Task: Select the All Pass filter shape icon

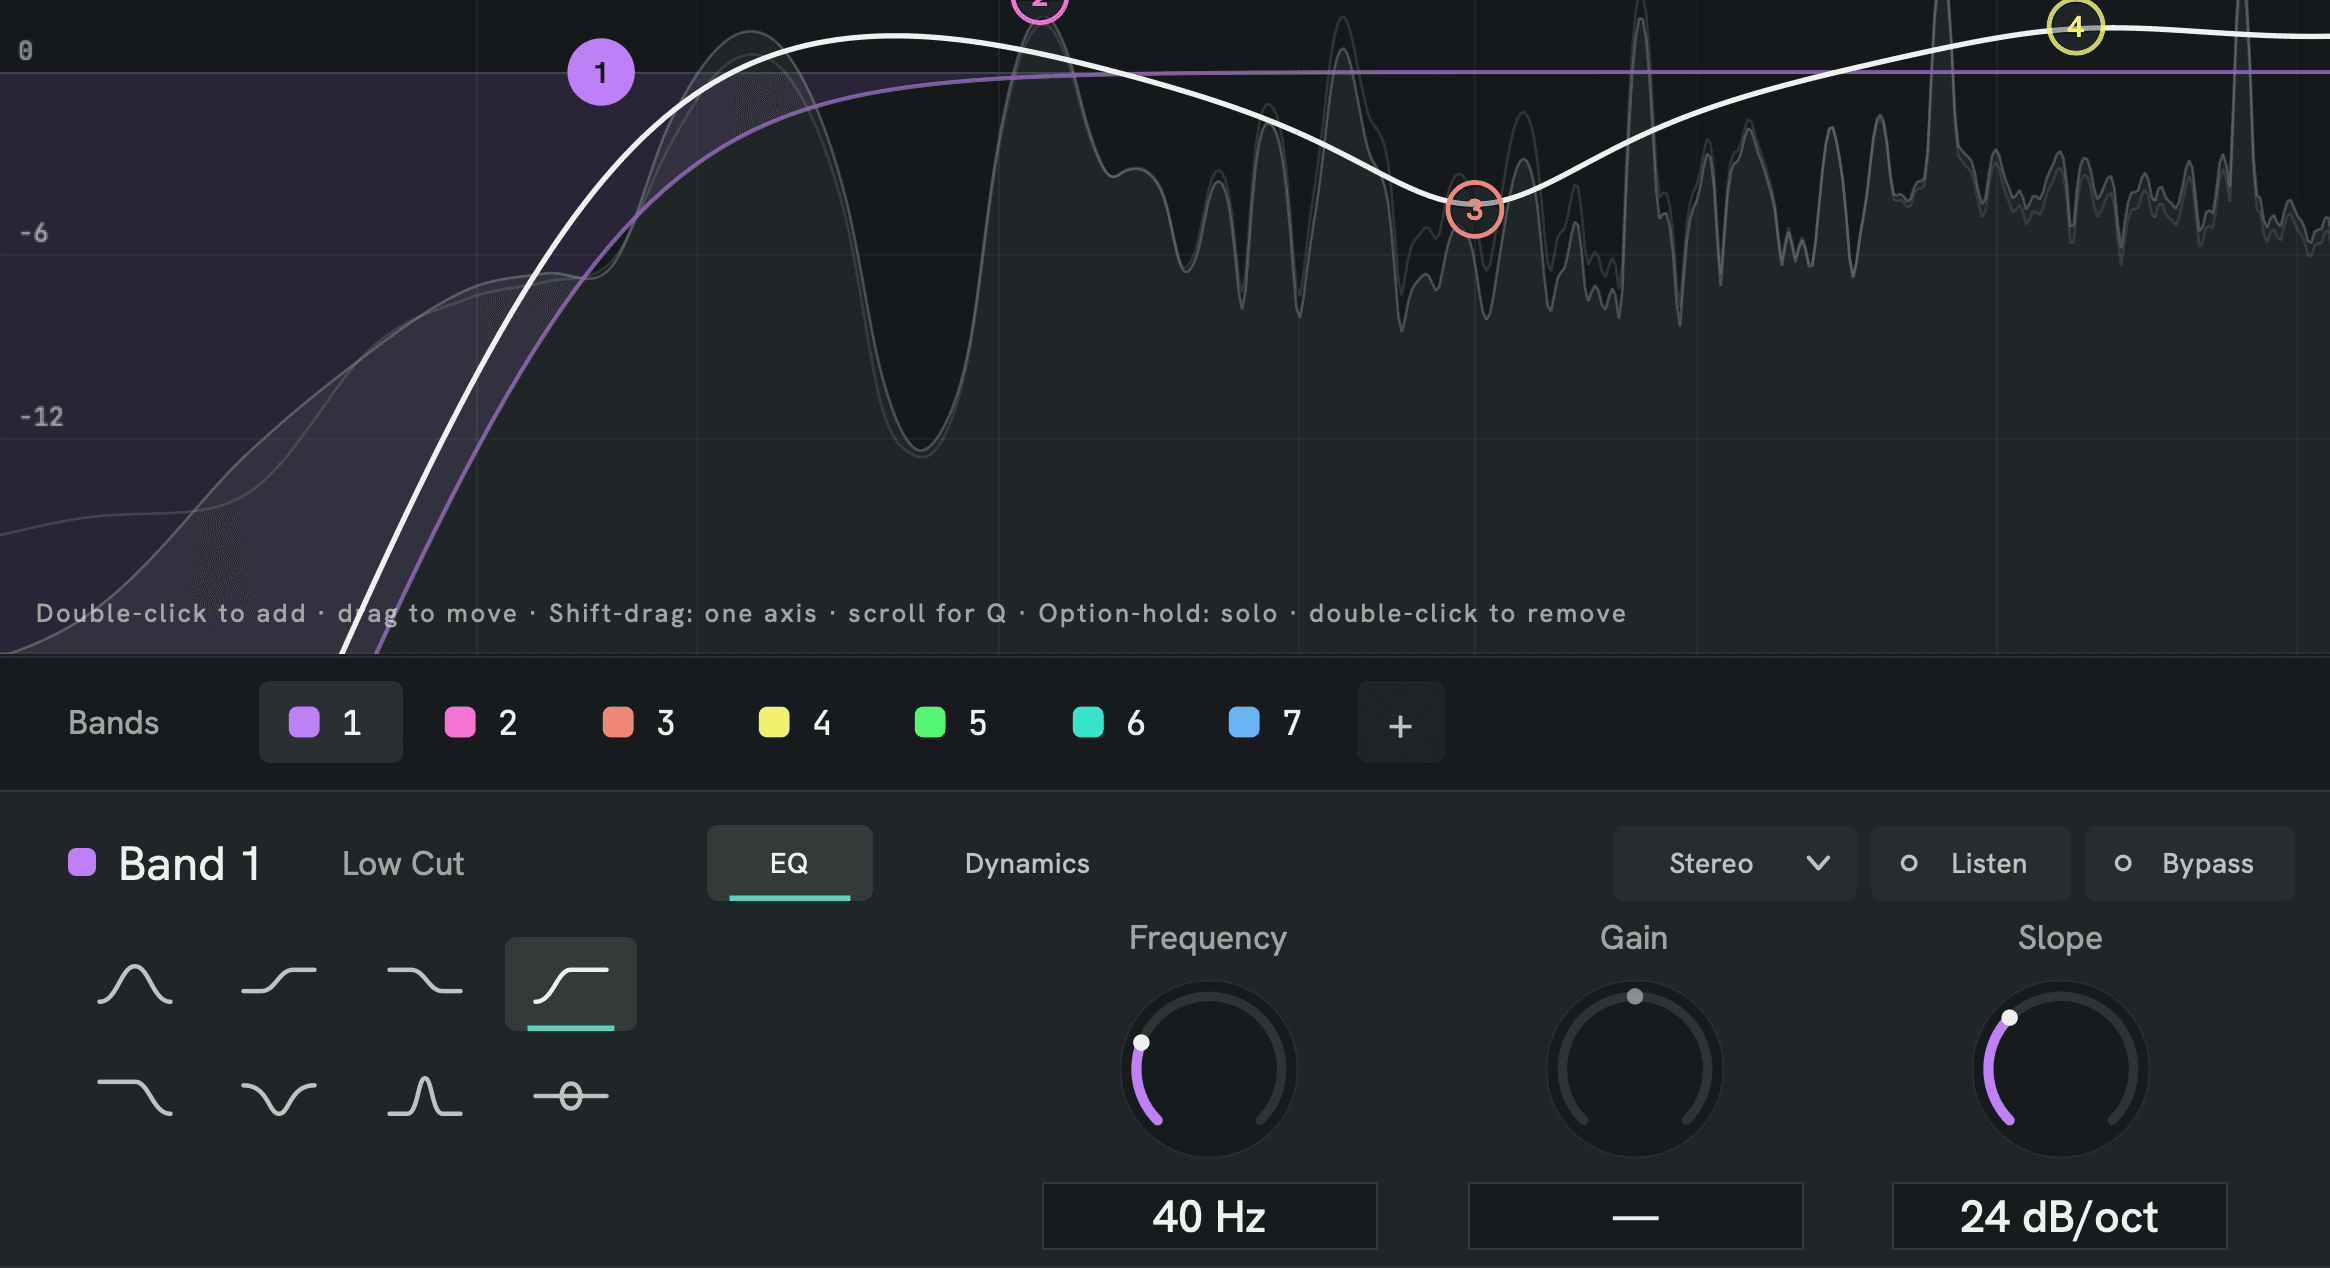Action: click(571, 1096)
